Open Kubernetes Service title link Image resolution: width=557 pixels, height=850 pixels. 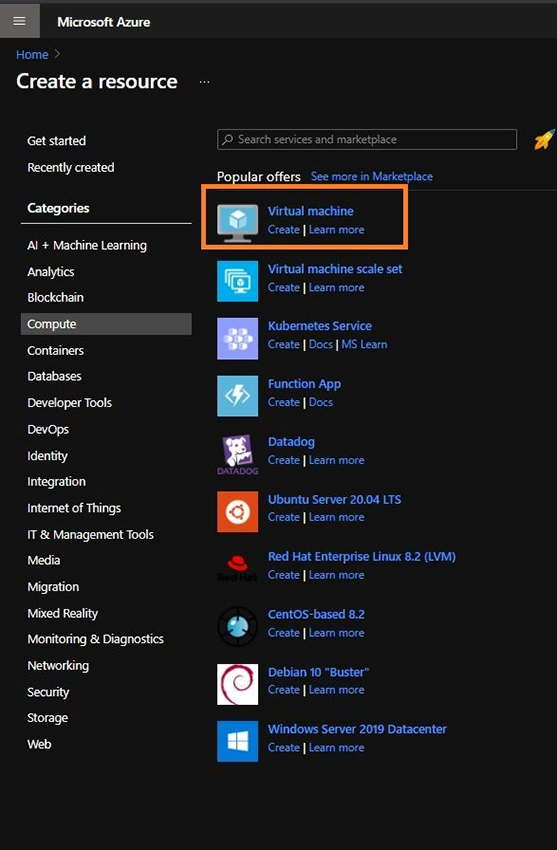[320, 326]
